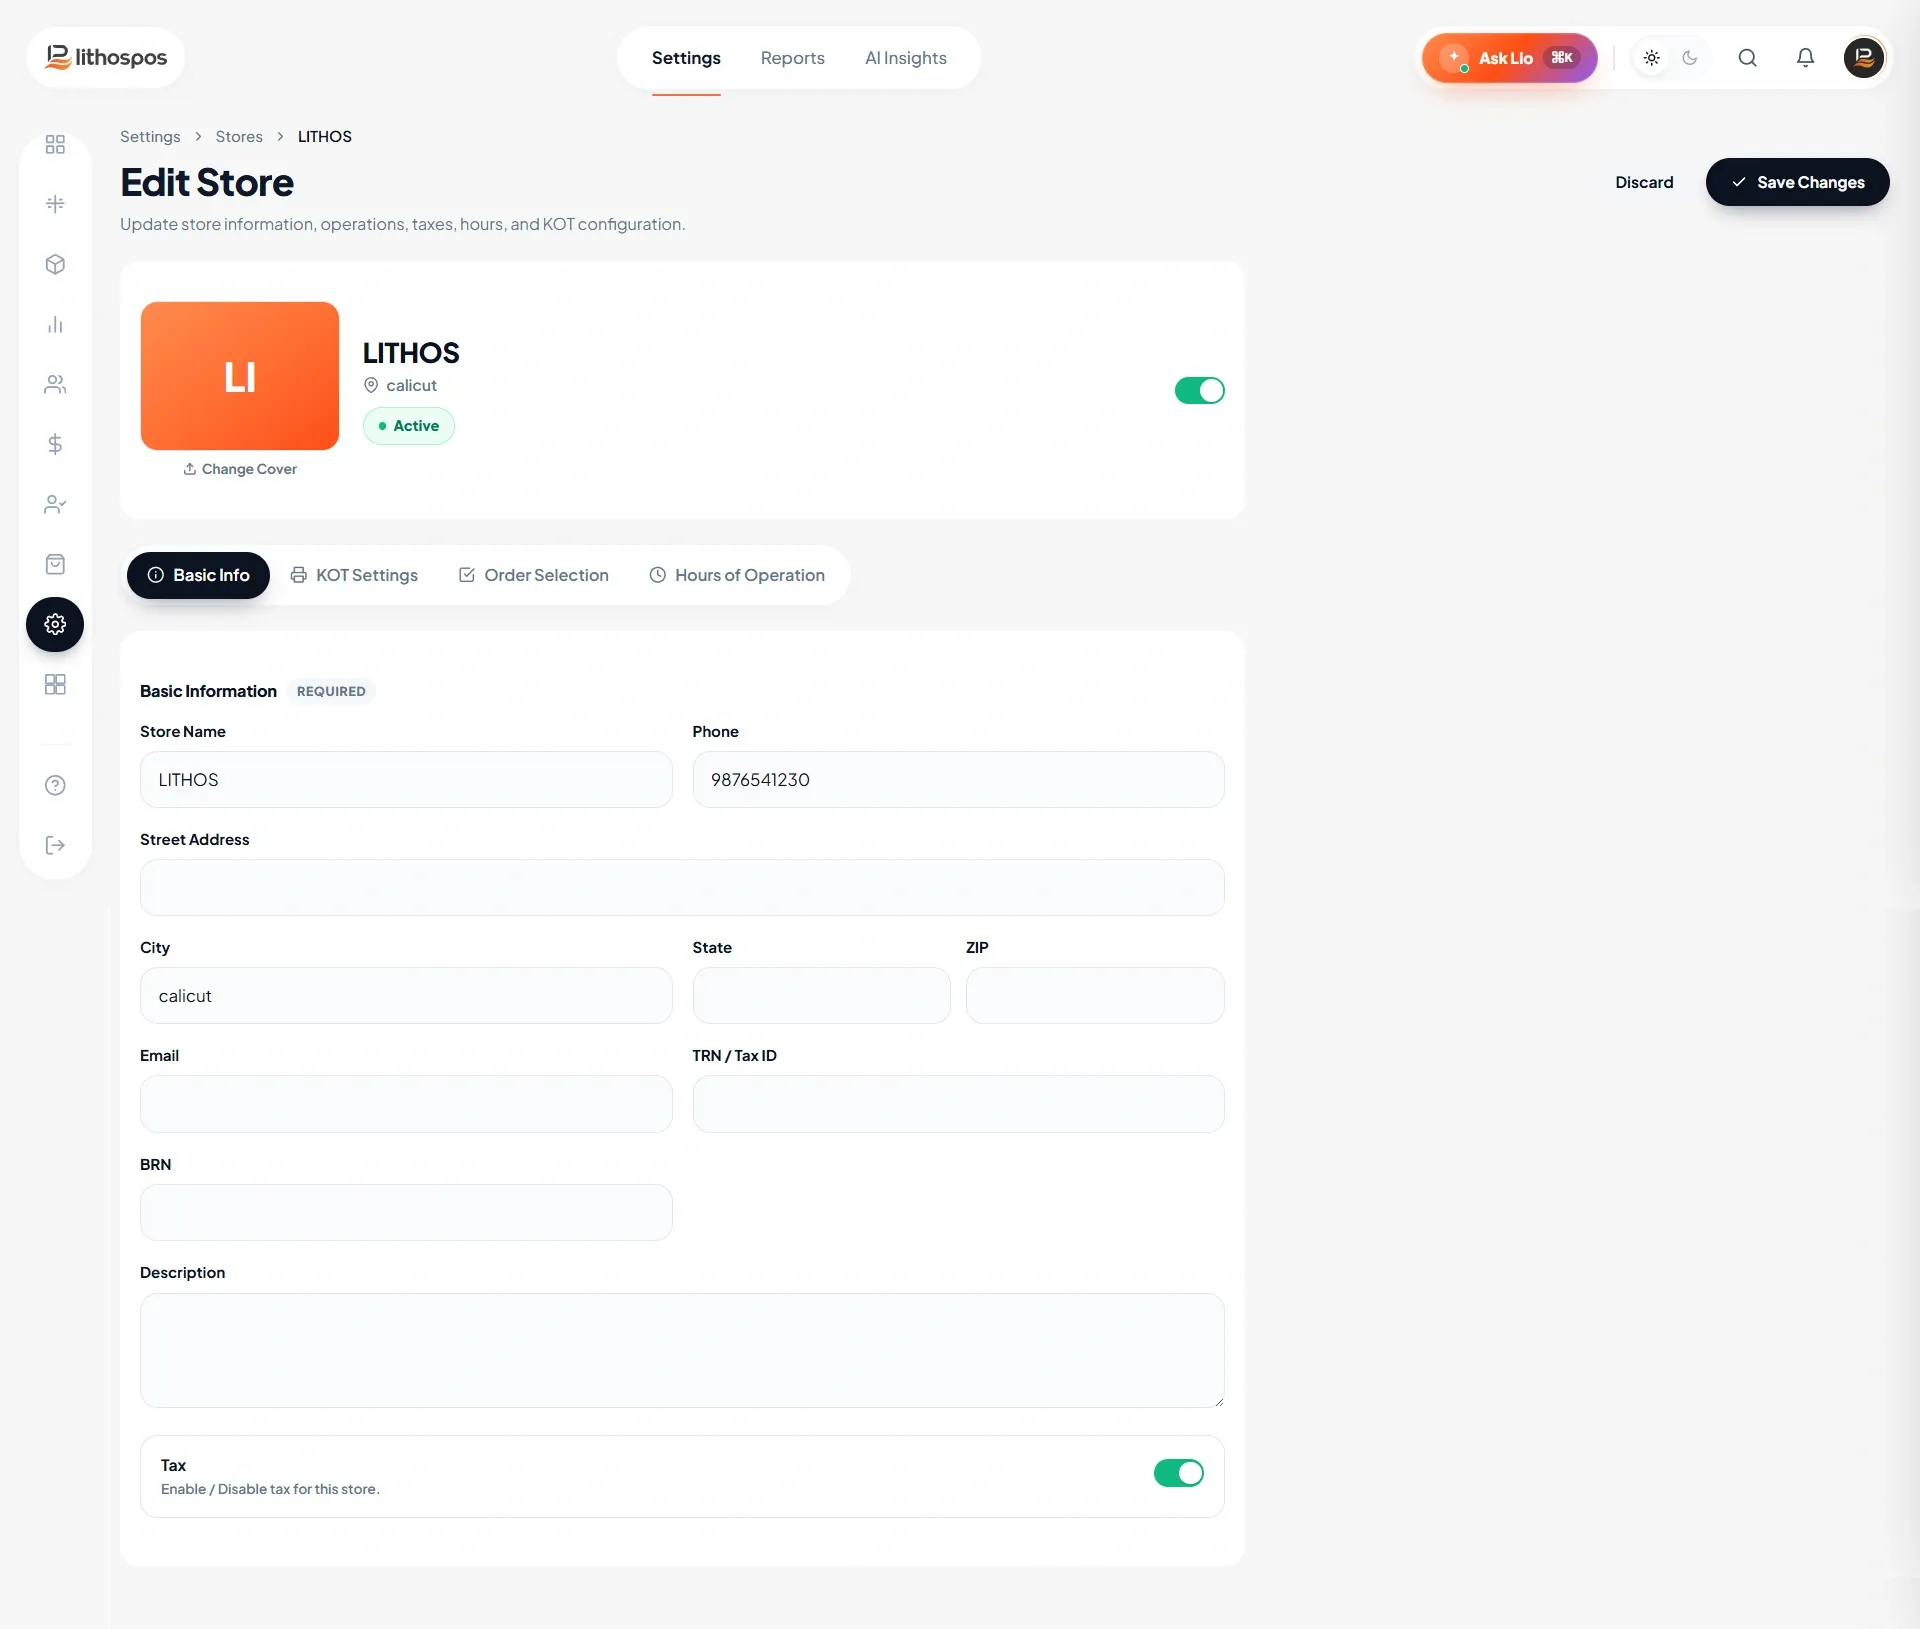Open the help question mark icon

point(55,785)
